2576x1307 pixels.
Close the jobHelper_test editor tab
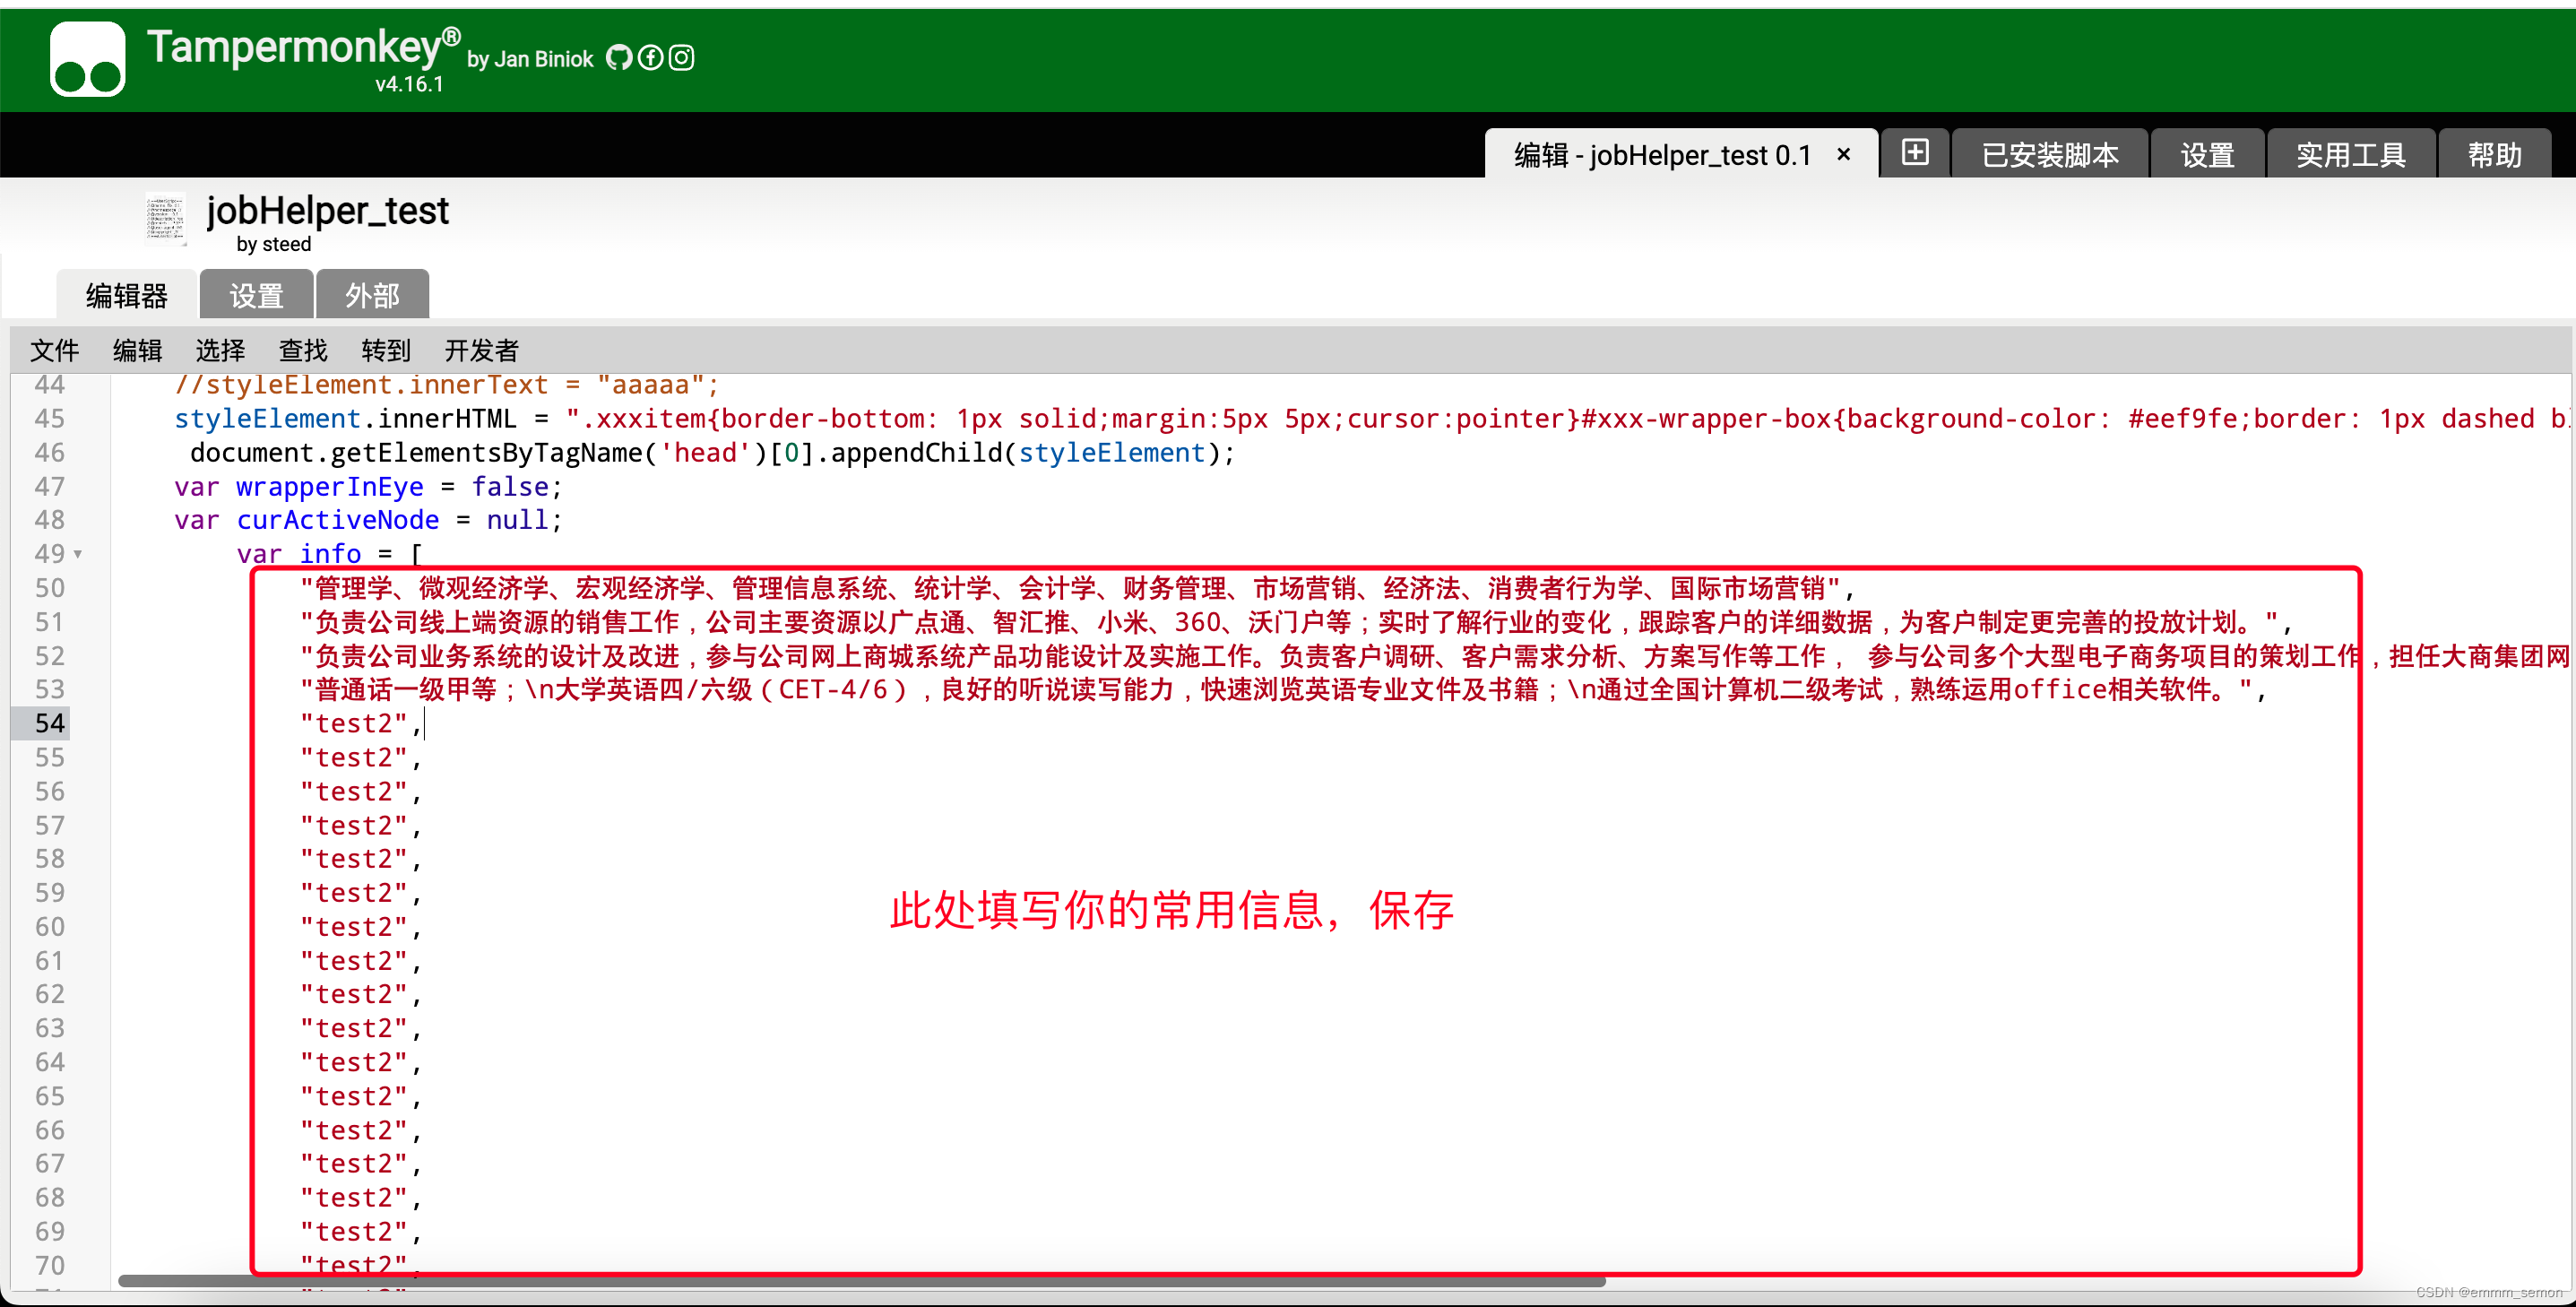coord(1843,154)
